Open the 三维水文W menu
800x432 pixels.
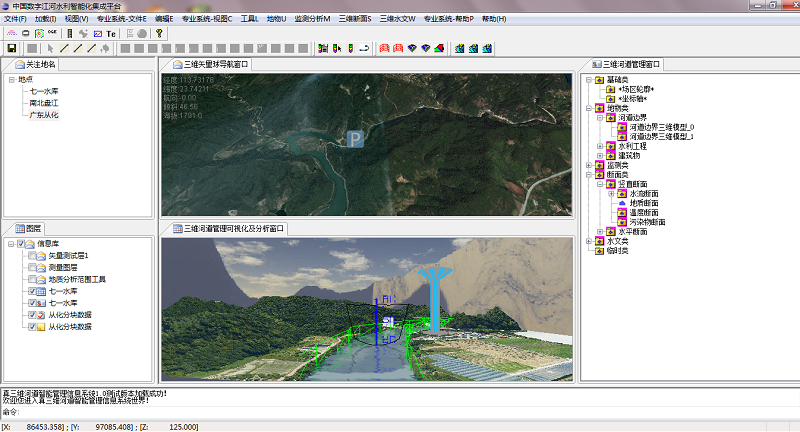[x=397, y=19]
